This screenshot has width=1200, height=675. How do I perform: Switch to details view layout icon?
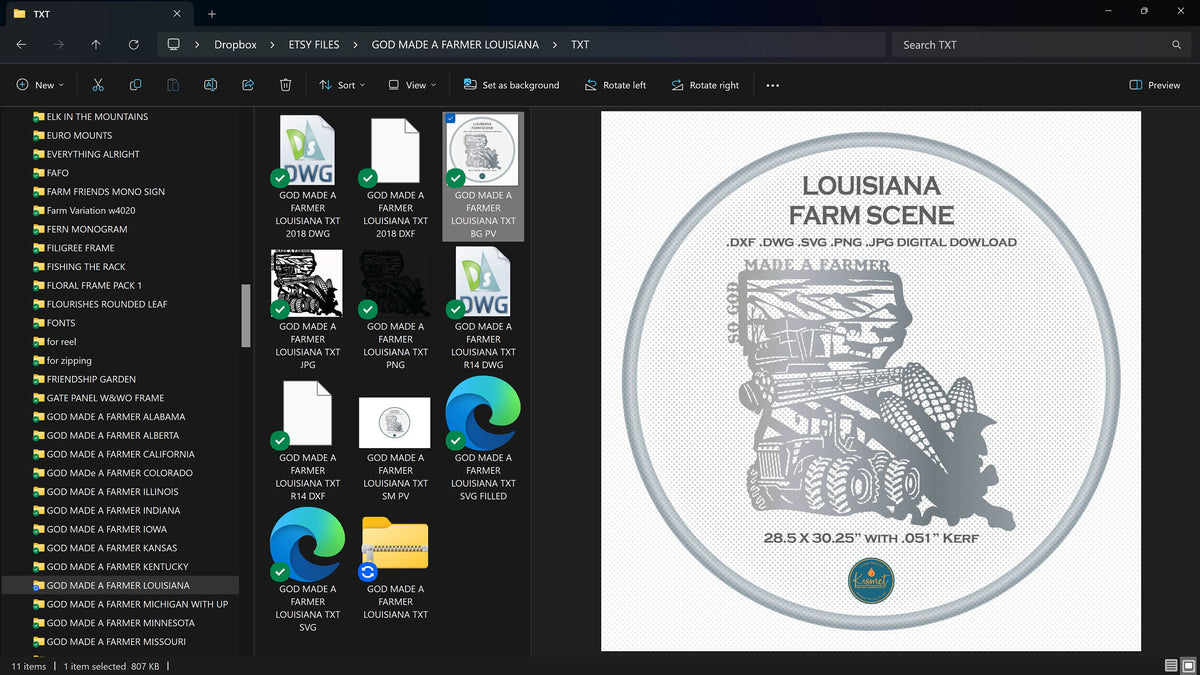[1170, 666]
